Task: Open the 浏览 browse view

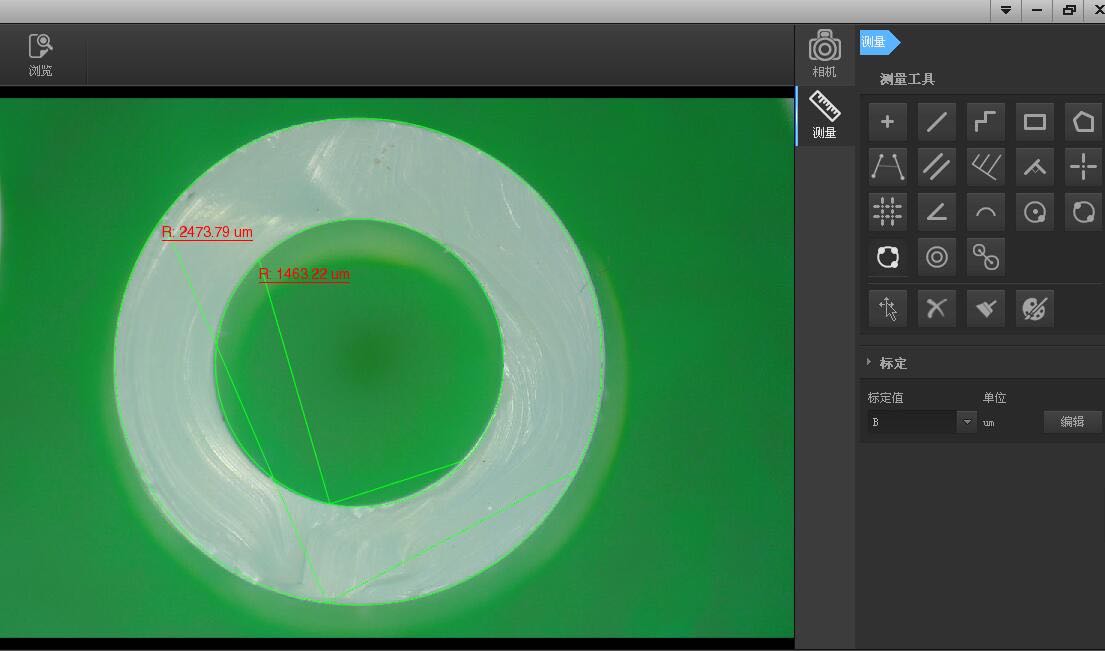Action: point(41,55)
